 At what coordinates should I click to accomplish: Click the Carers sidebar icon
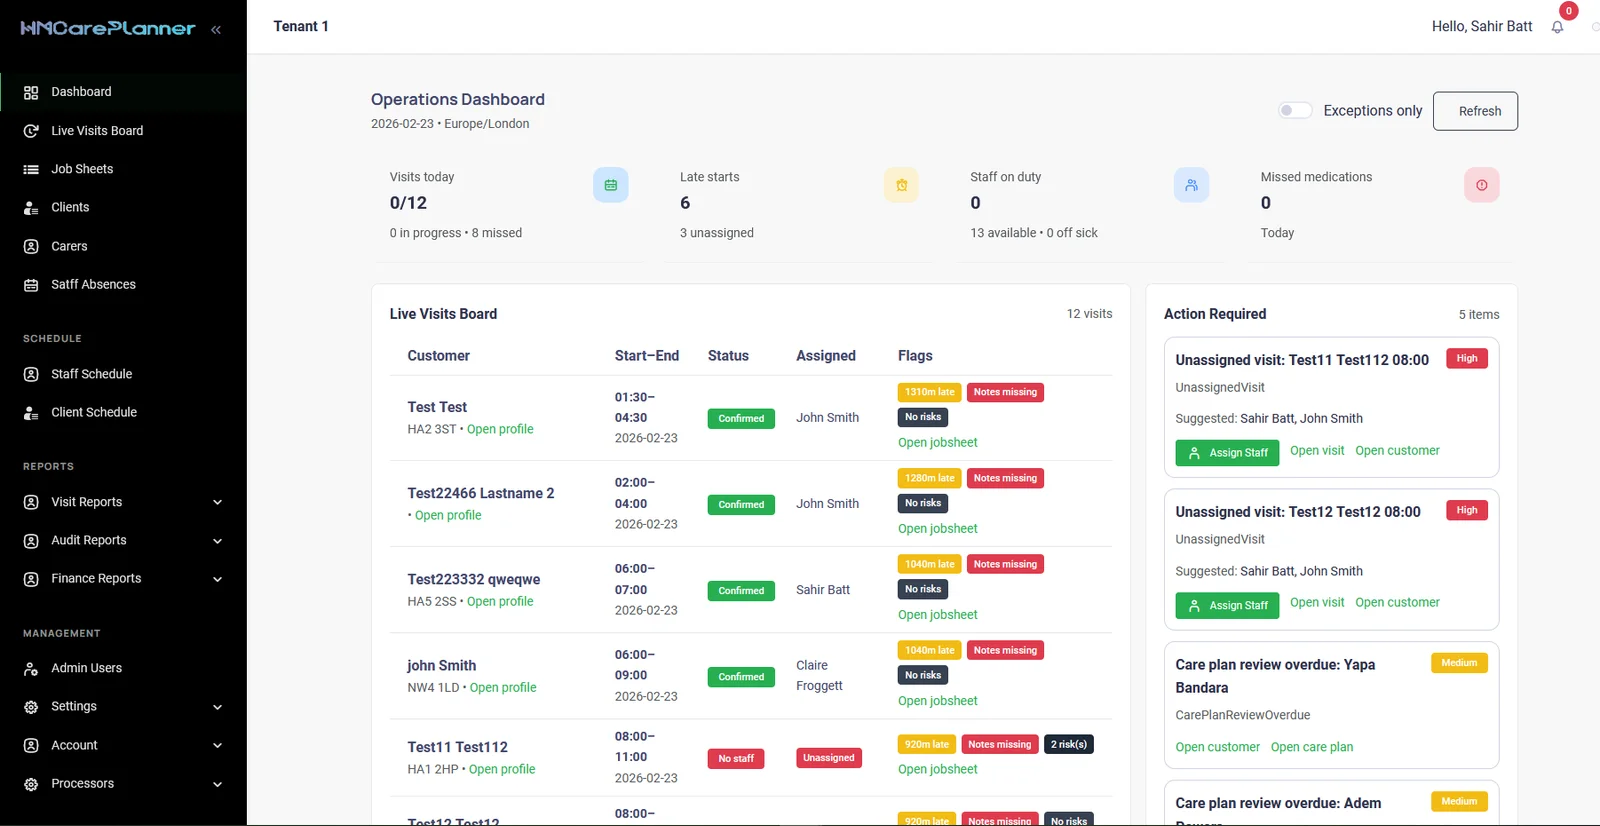click(x=31, y=246)
